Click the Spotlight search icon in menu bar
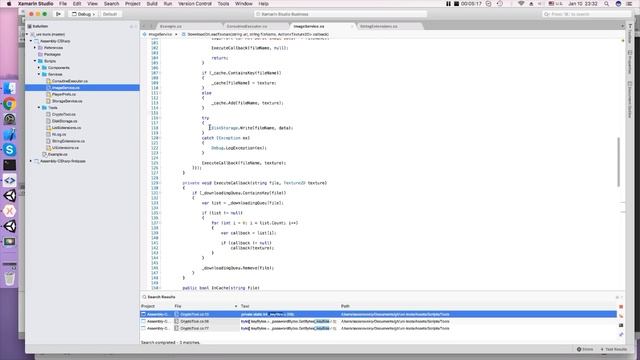 pyautogui.click(x=607, y=4)
